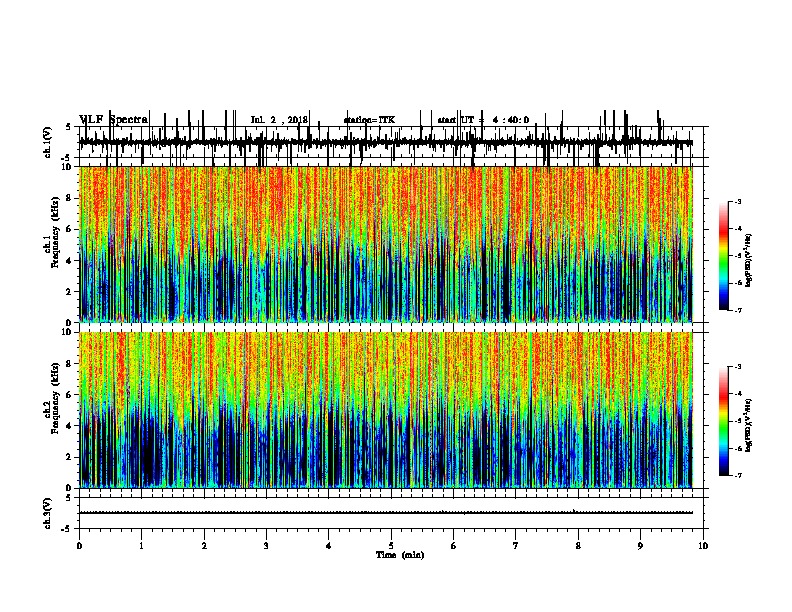The width and height of the screenshot is (792, 612).
Task: Click the 'station=ITK' header label
Action: click(x=369, y=120)
